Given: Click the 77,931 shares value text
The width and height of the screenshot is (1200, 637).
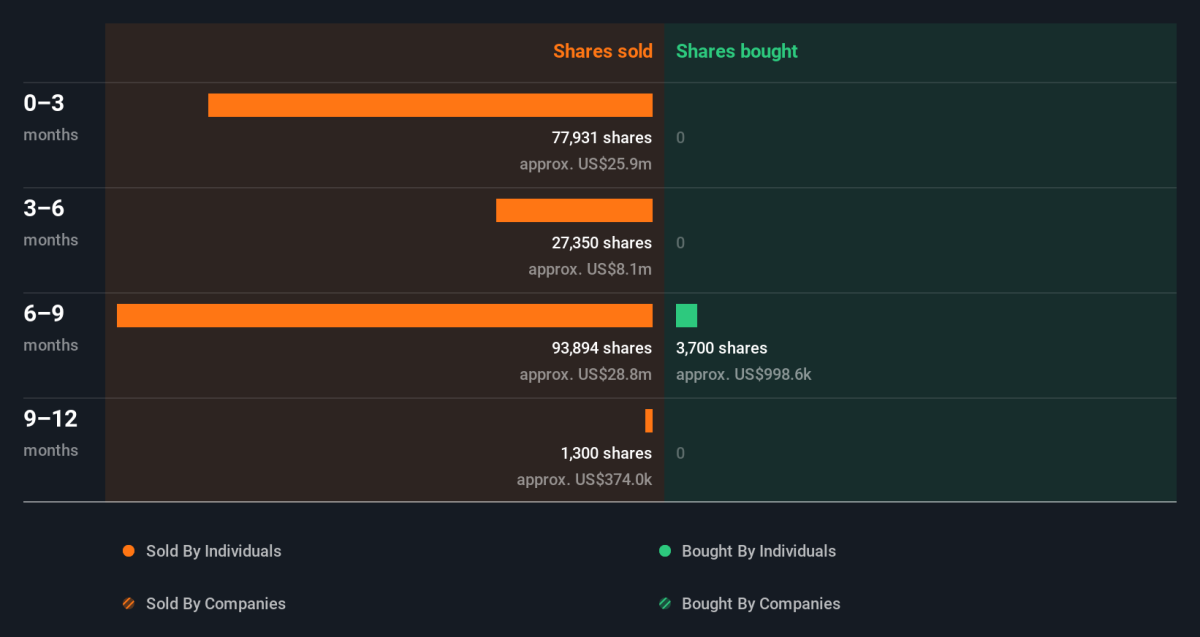Looking at the screenshot, I should tap(601, 138).
